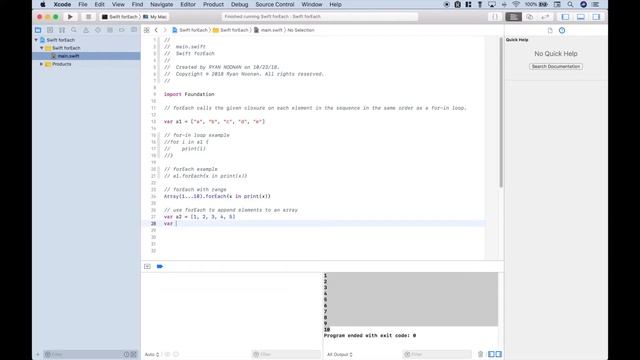The height and width of the screenshot is (360, 640).
Task: Toggle the Inspectors panel visibility
Action: (596, 17)
